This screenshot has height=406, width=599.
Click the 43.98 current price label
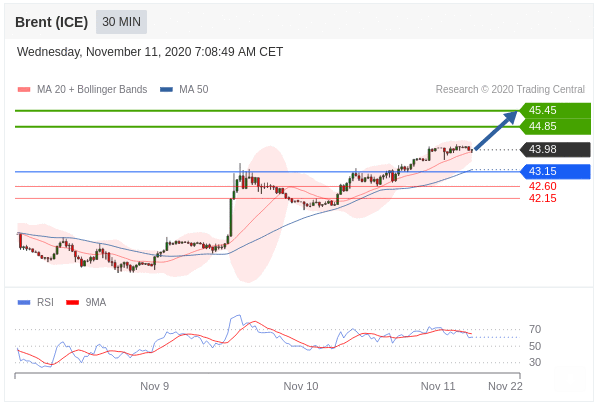pyautogui.click(x=555, y=149)
